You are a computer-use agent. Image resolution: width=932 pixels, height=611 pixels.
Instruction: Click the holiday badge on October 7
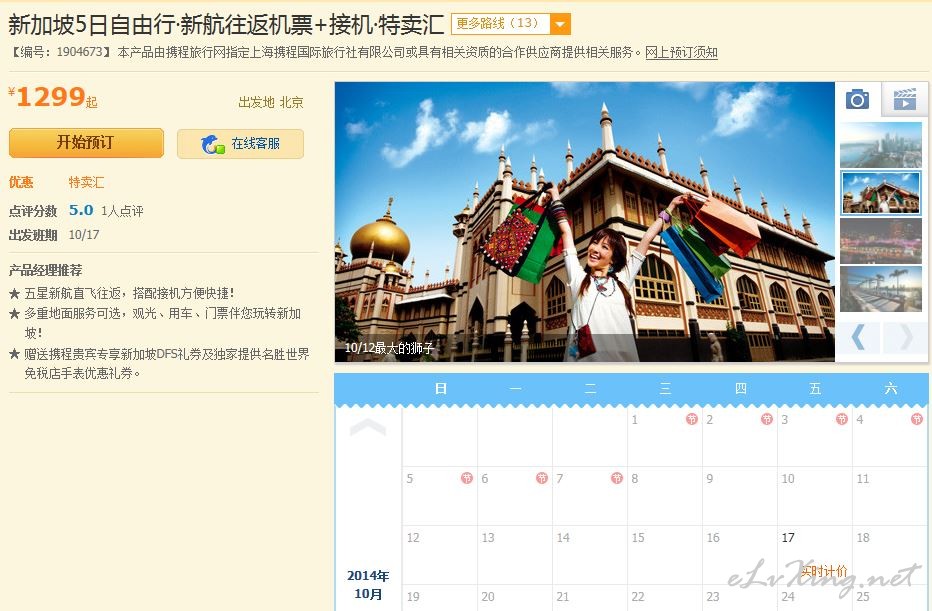[617, 478]
